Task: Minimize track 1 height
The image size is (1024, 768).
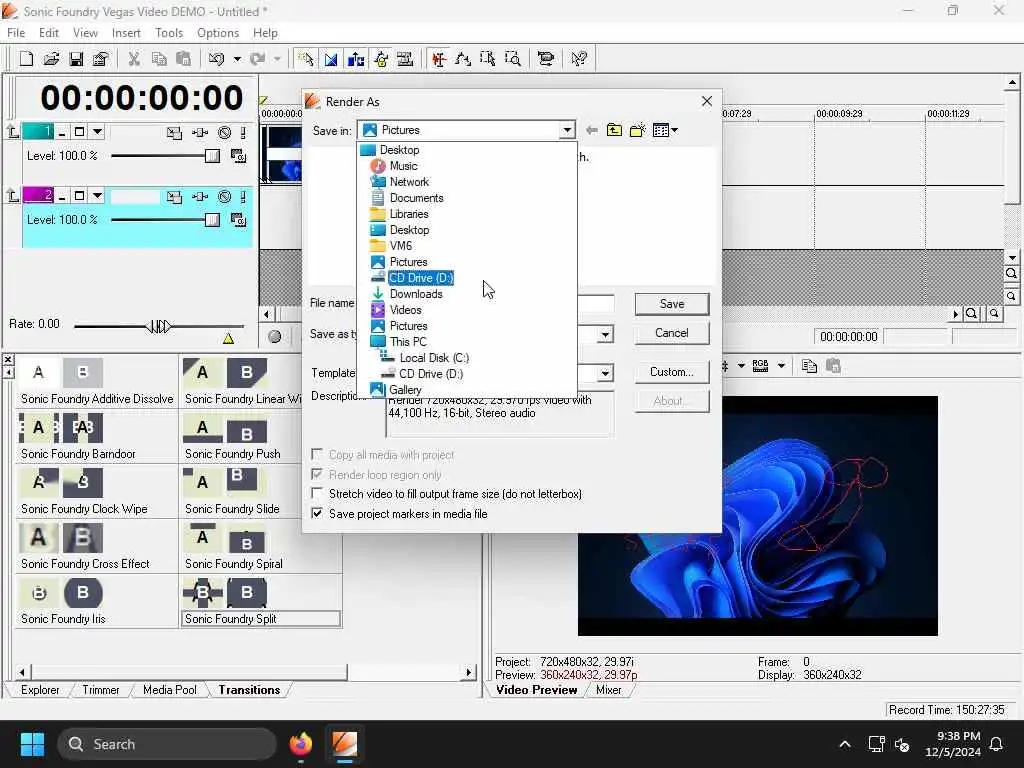Action: click(62, 133)
